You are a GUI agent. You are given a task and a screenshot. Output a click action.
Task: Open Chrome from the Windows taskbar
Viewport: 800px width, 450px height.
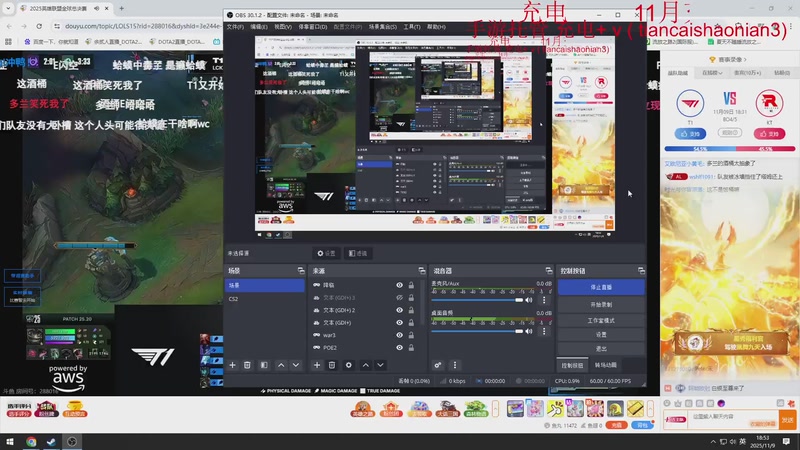tap(31, 442)
